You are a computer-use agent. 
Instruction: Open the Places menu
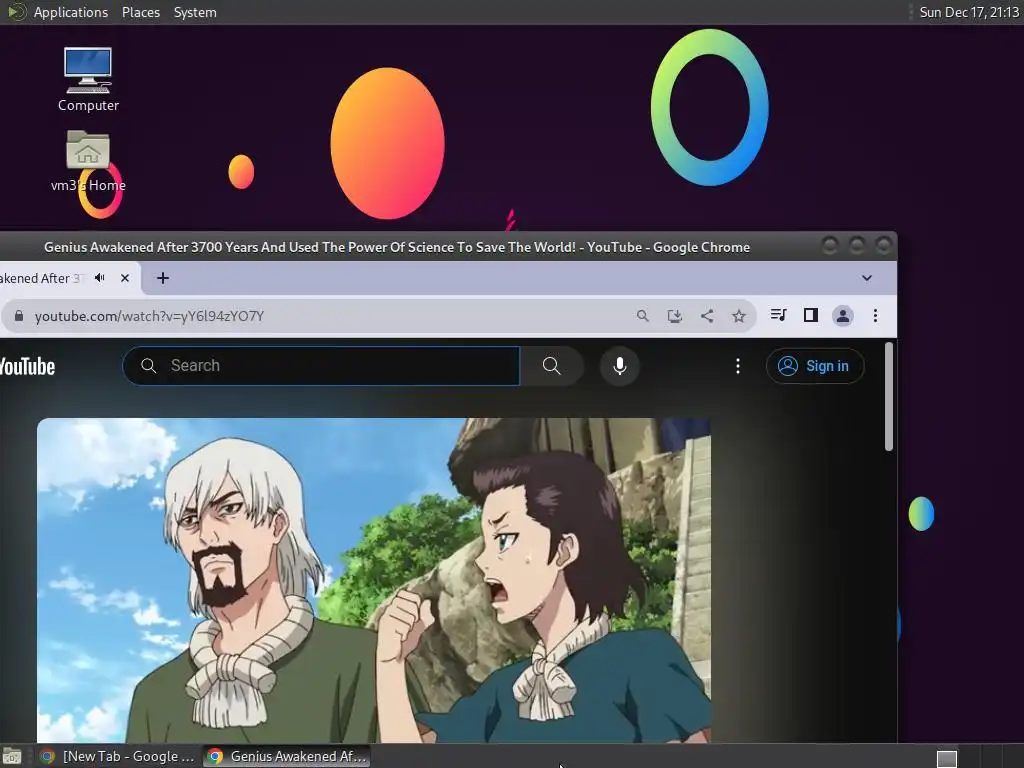[x=140, y=12]
